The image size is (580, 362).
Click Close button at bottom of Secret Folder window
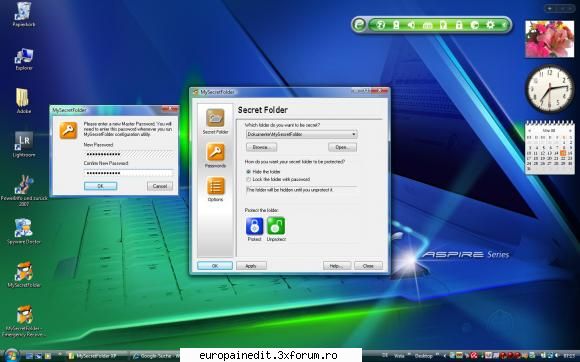368,265
